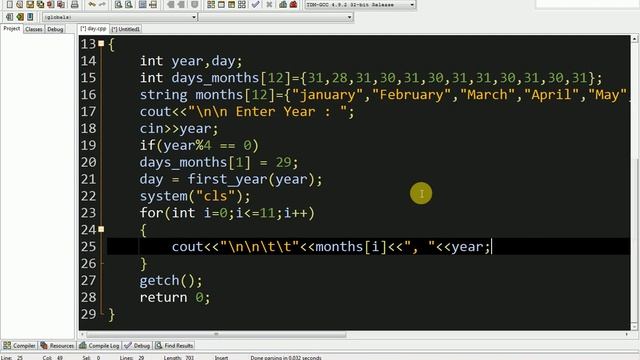
Task: Click the editor's scroll-right arrow
Action: [627, 334]
